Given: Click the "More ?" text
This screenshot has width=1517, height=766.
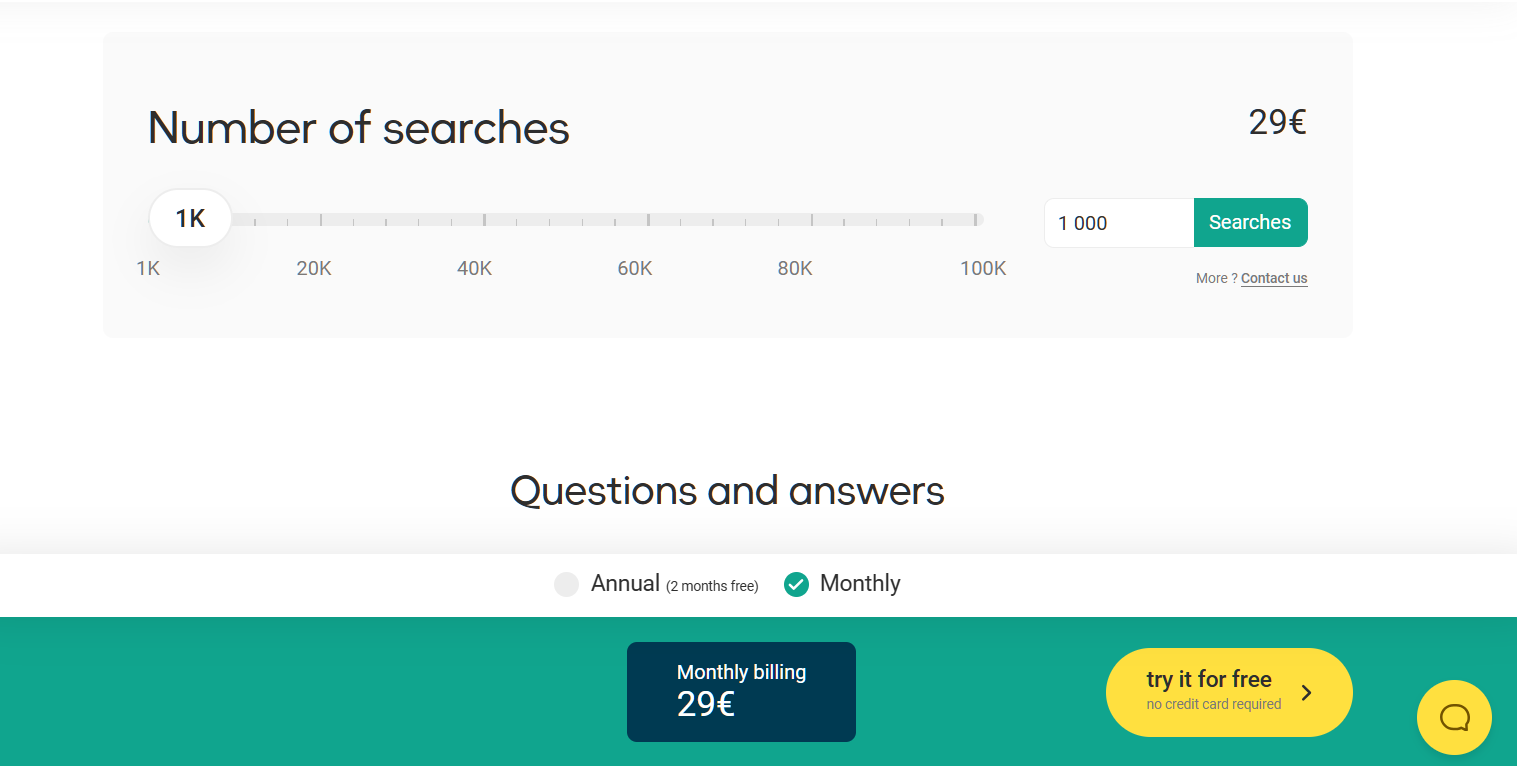Looking at the screenshot, I should (x=1215, y=278).
